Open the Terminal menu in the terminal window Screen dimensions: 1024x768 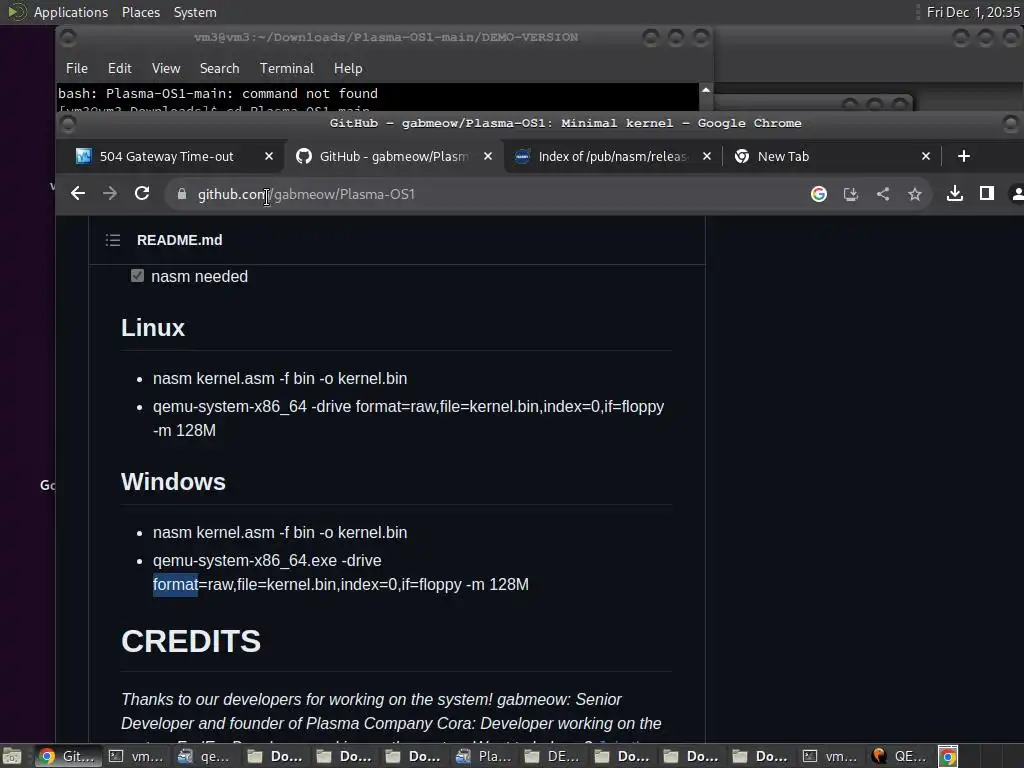coord(287,68)
